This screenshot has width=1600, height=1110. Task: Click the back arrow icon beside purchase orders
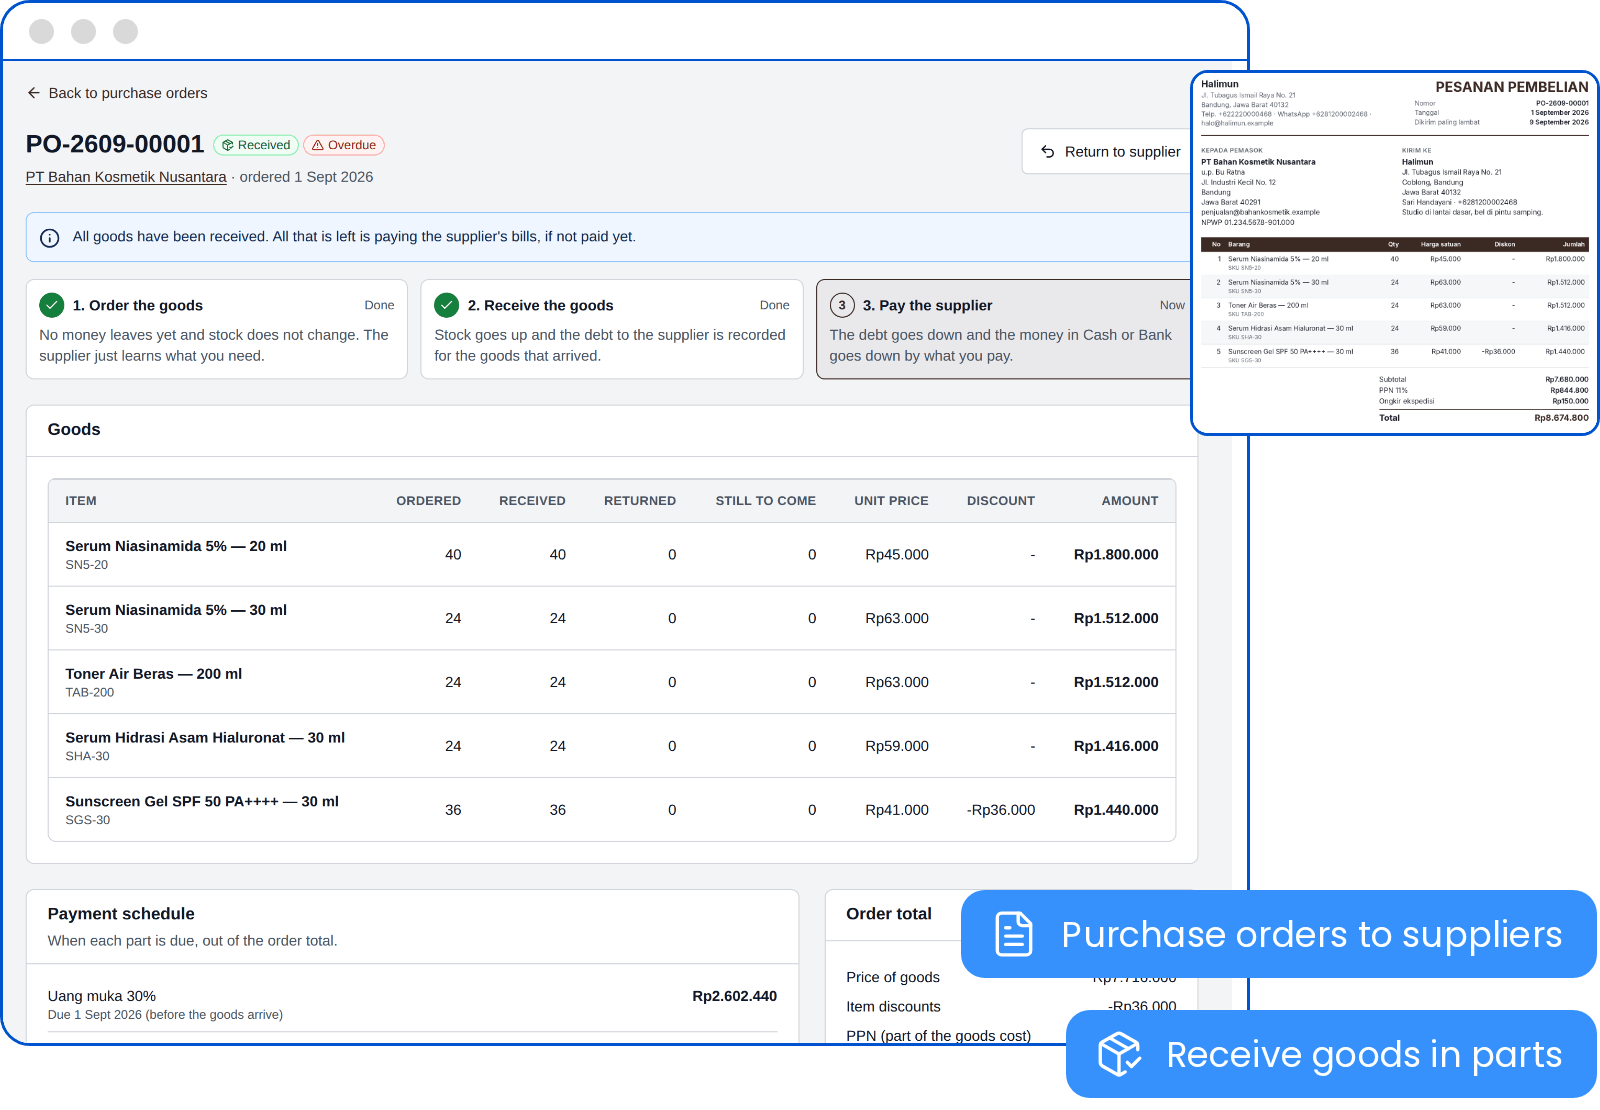tap(34, 93)
